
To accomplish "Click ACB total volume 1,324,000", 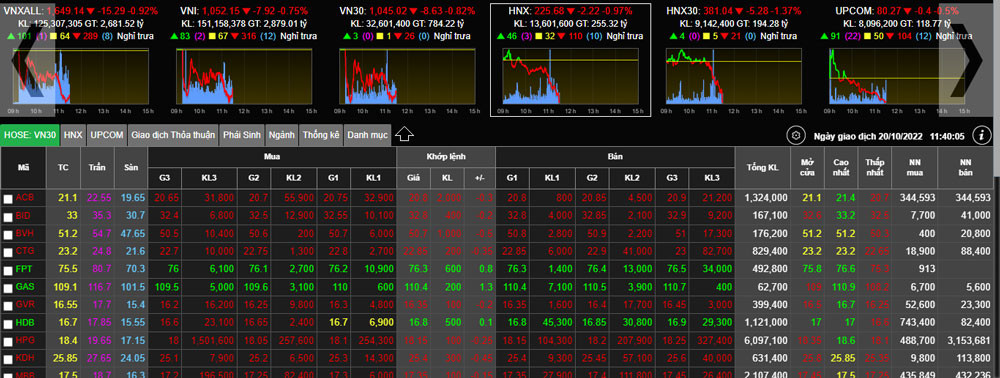I will 765,199.
